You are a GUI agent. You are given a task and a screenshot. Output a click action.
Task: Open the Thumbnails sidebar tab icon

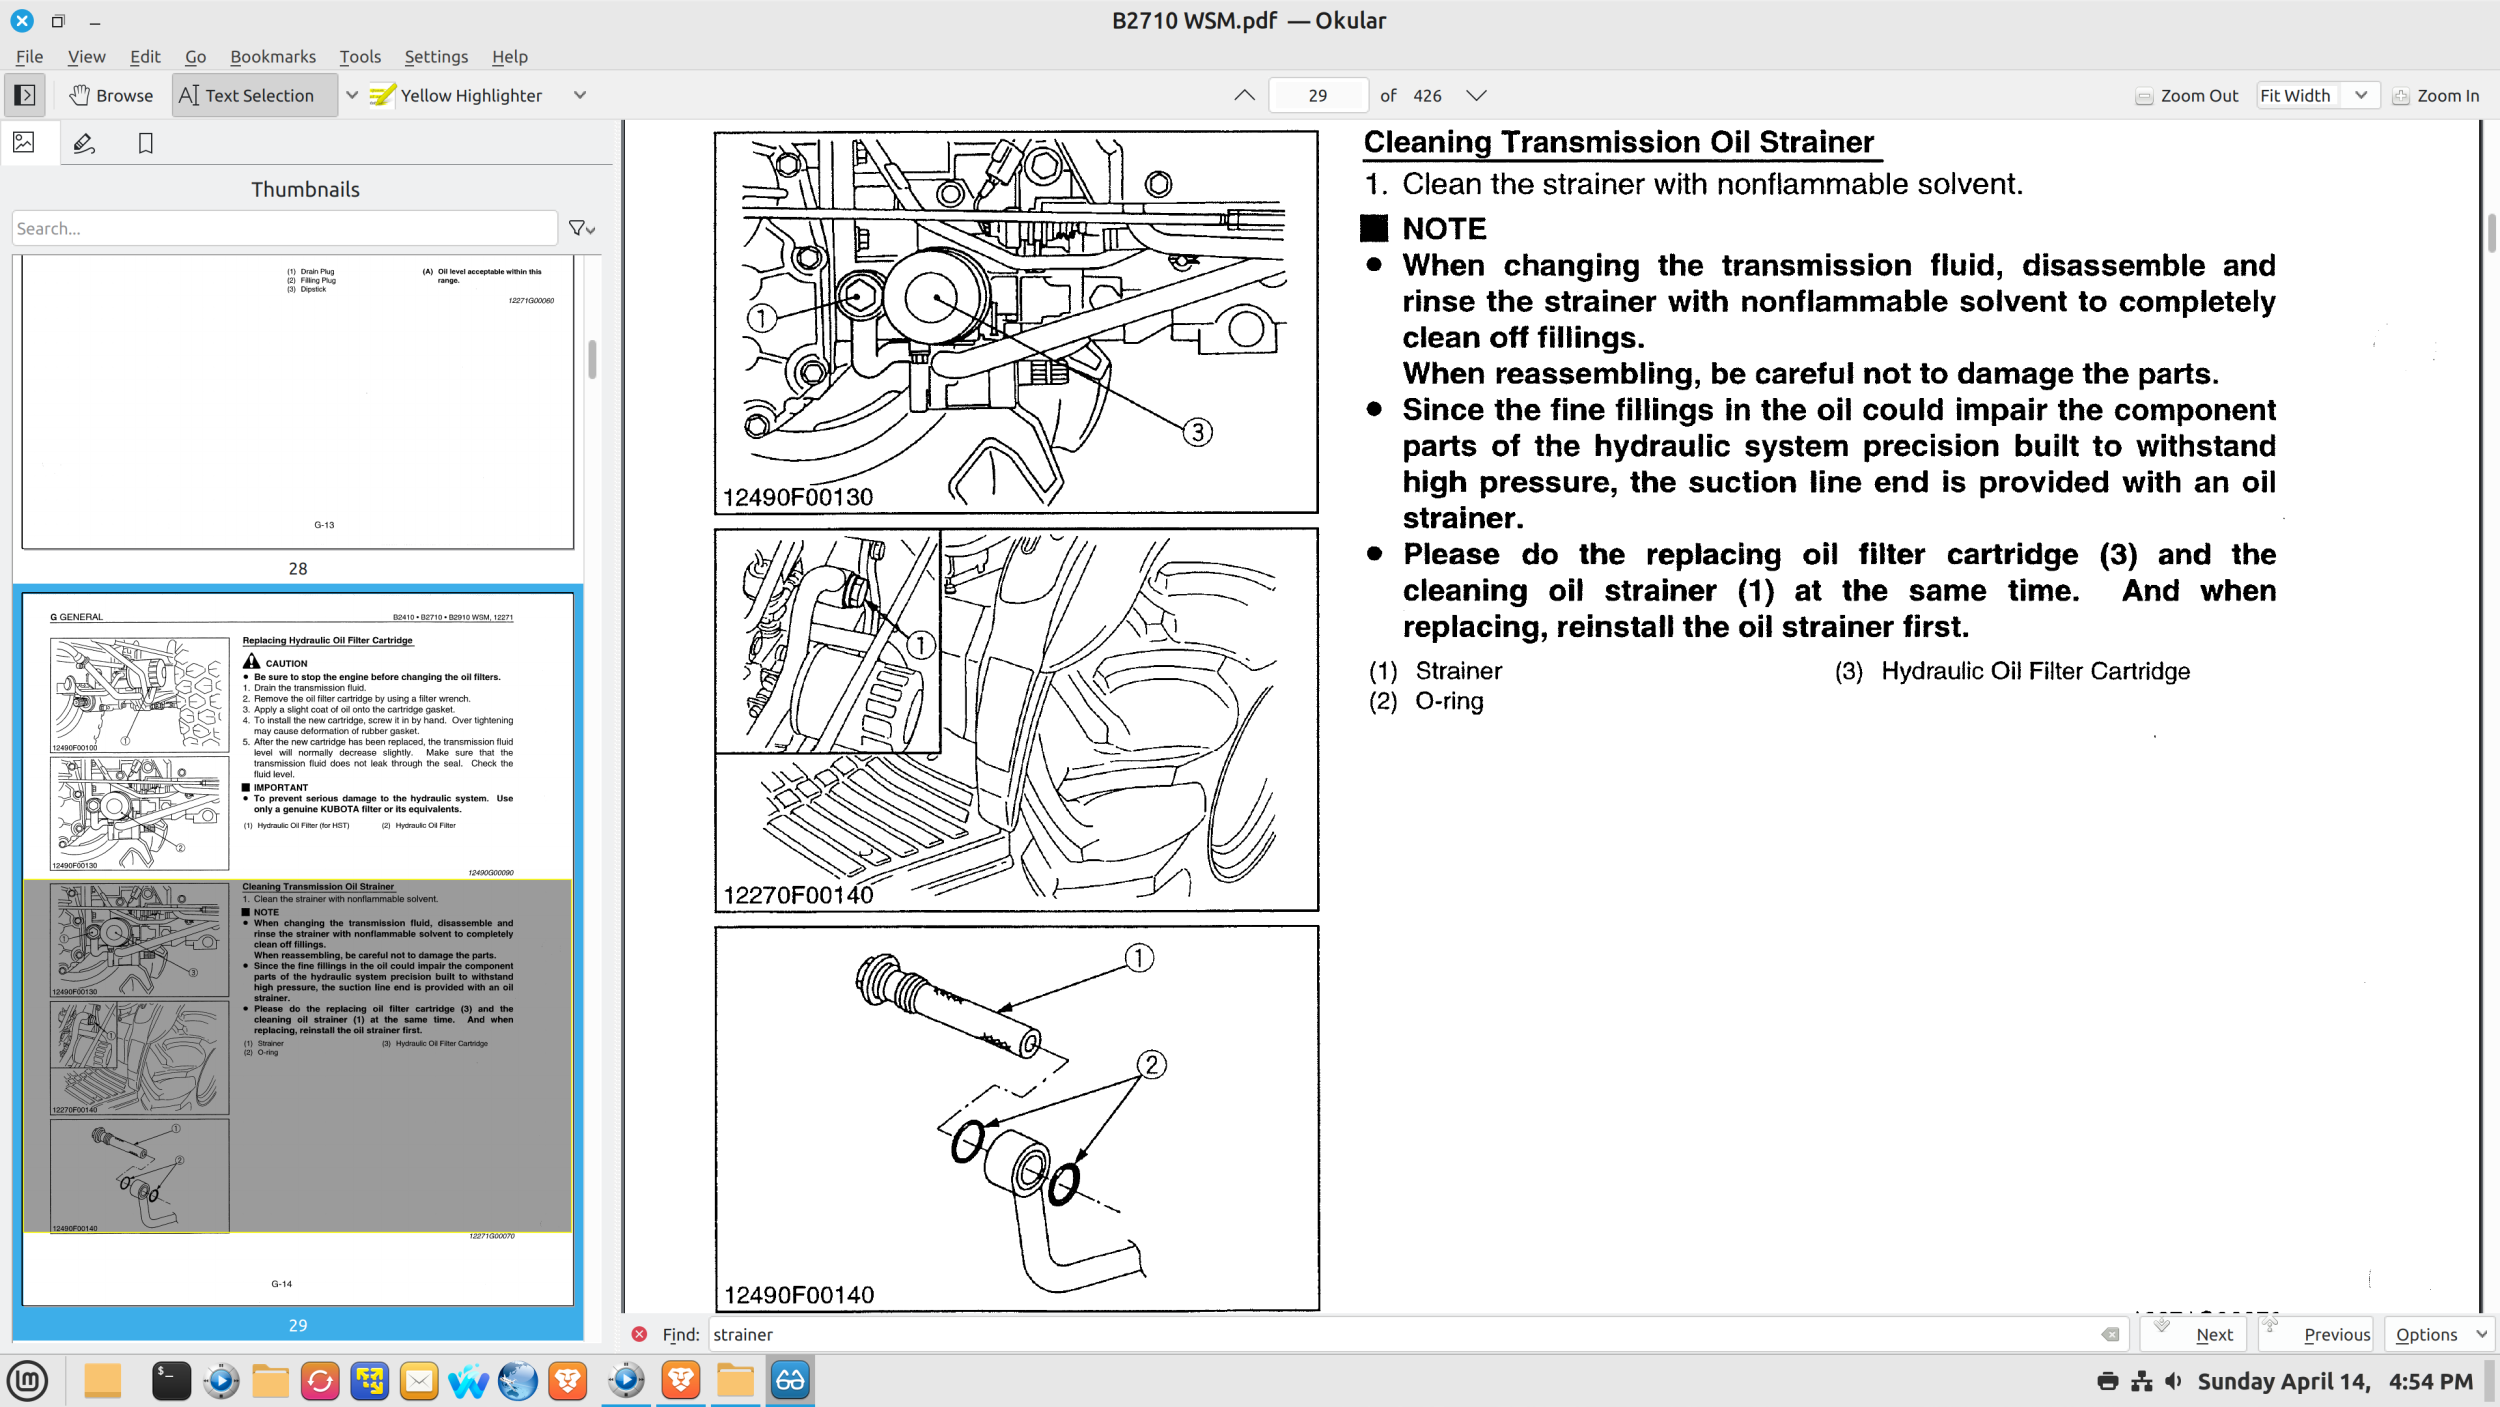25,143
